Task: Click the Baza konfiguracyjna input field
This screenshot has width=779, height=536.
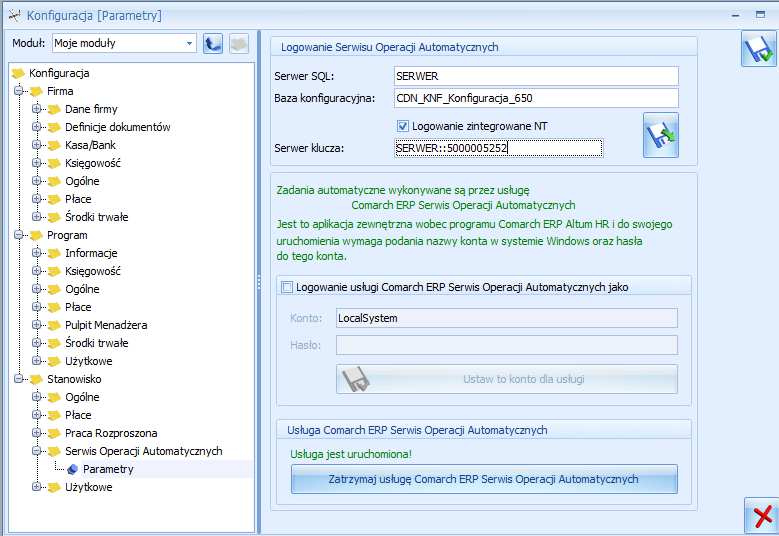Action: point(536,98)
